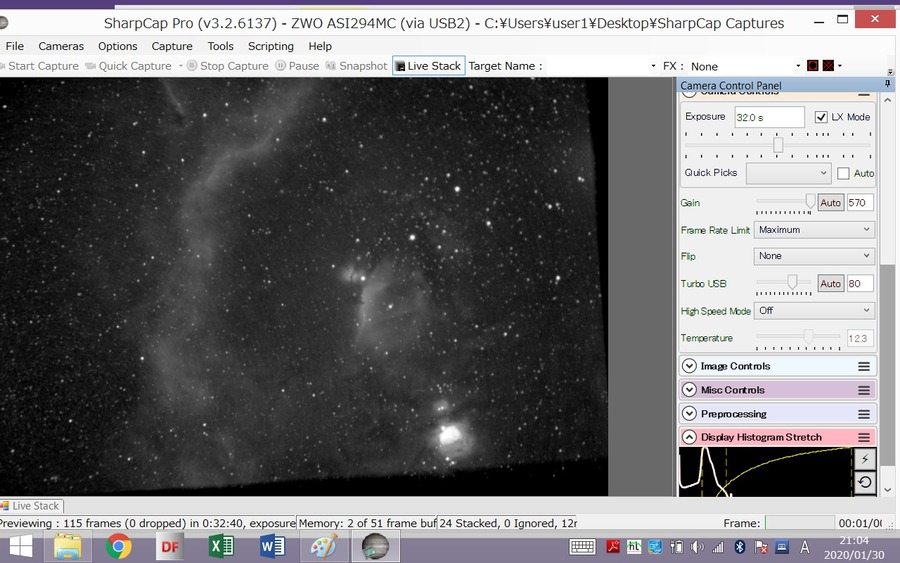This screenshot has width=900, height=563.
Task: Click the SharpCap planet taskbar icon
Action: pos(375,546)
